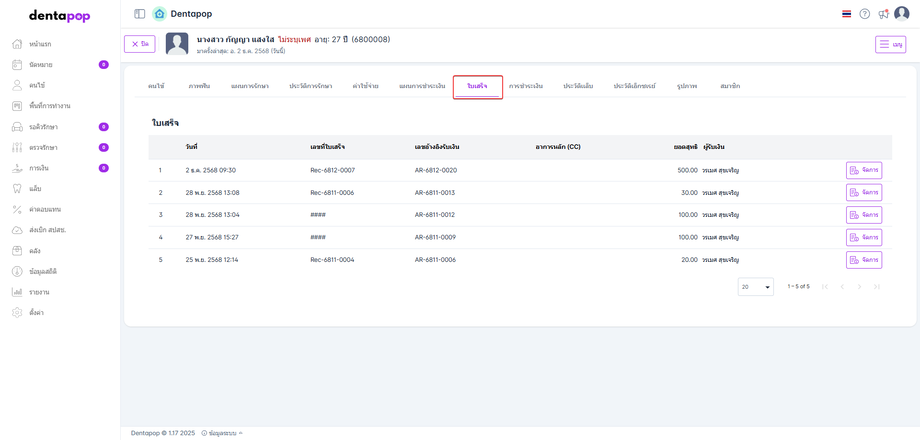Click the อาการหลัก (CC) column header
This screenshot has height=440, width=920.
click(x=557, y=147)
